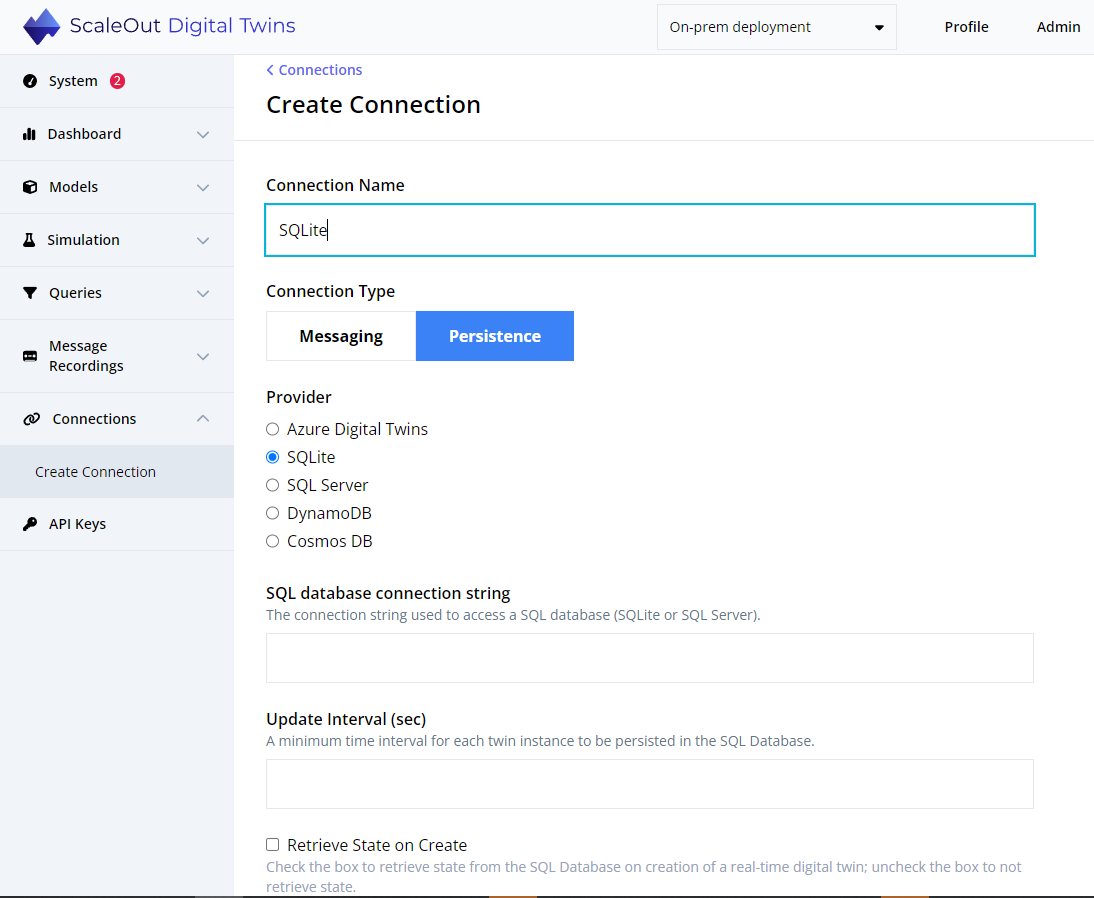Open the API Keys menu item
Screen dimensions: 1094x898
tap(117, 524)
